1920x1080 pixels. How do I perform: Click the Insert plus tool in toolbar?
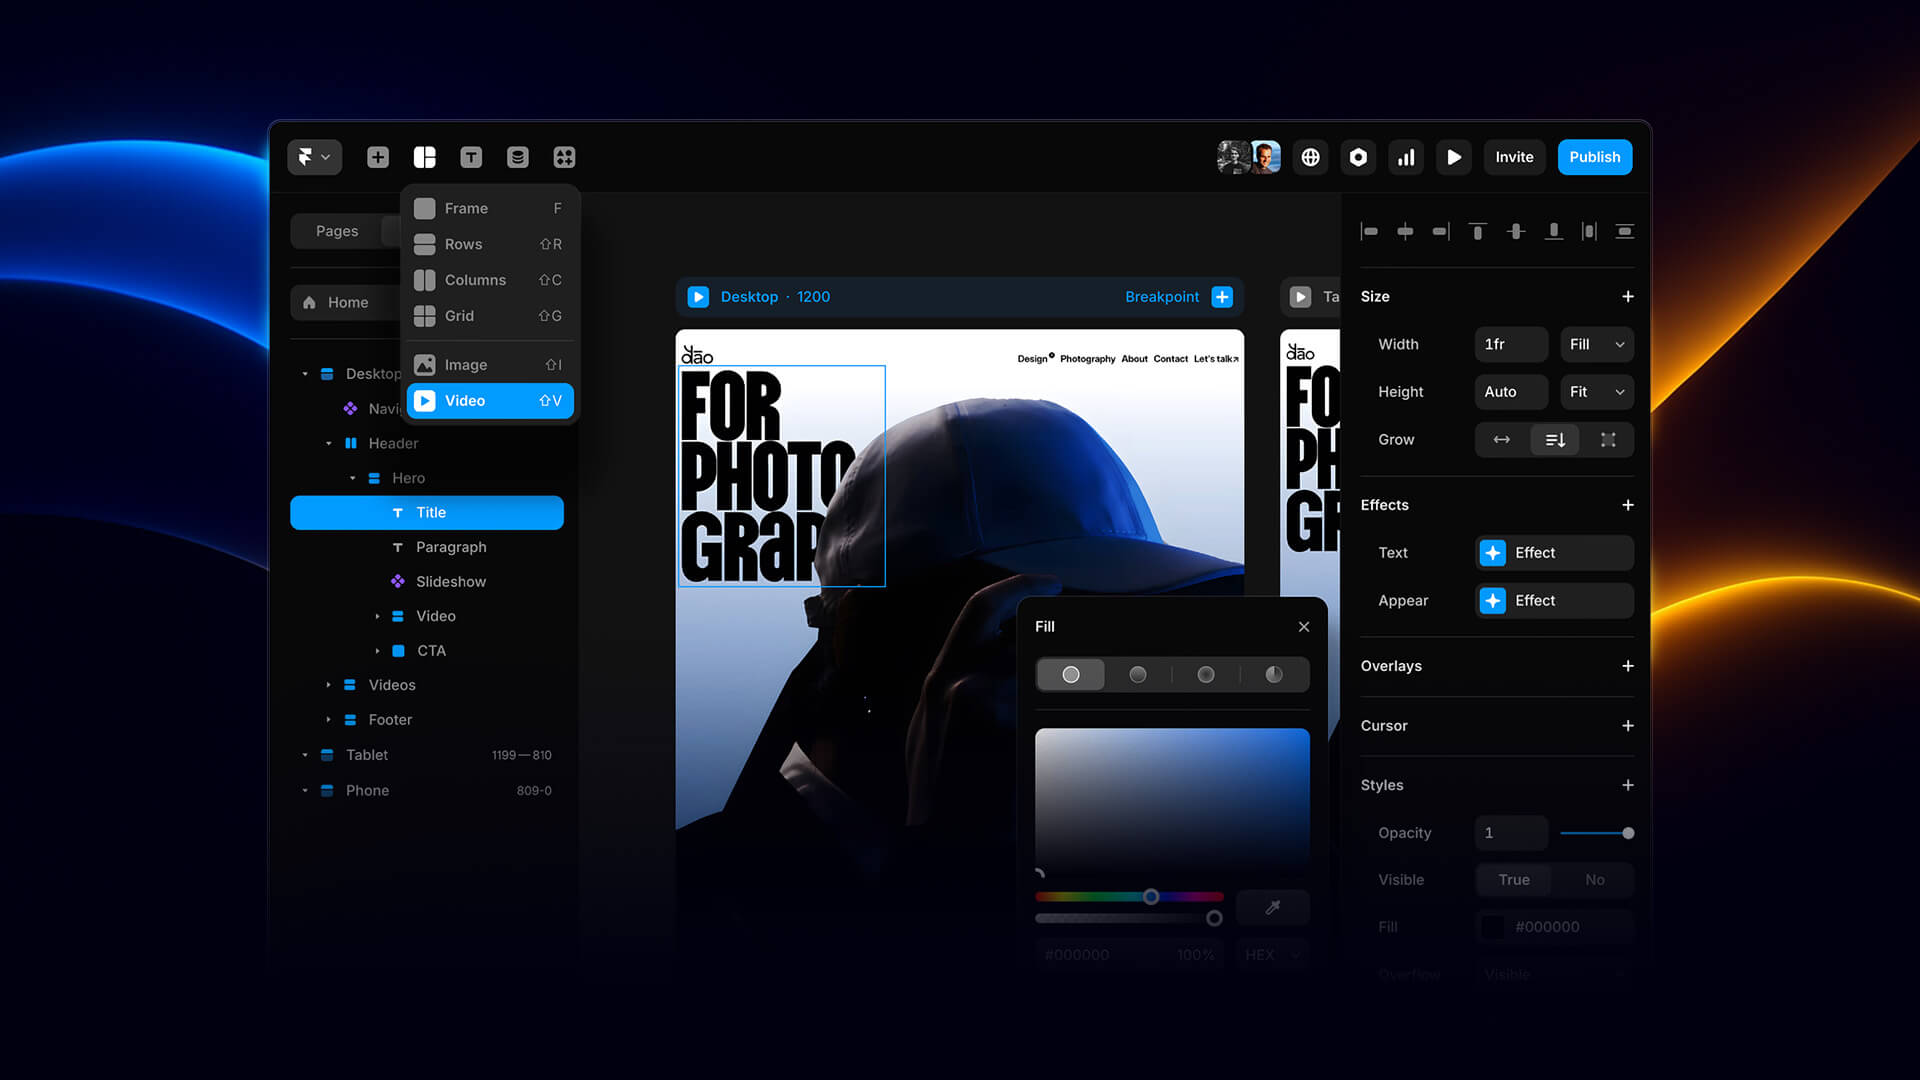pyautogui.click(x=378, y=157)
